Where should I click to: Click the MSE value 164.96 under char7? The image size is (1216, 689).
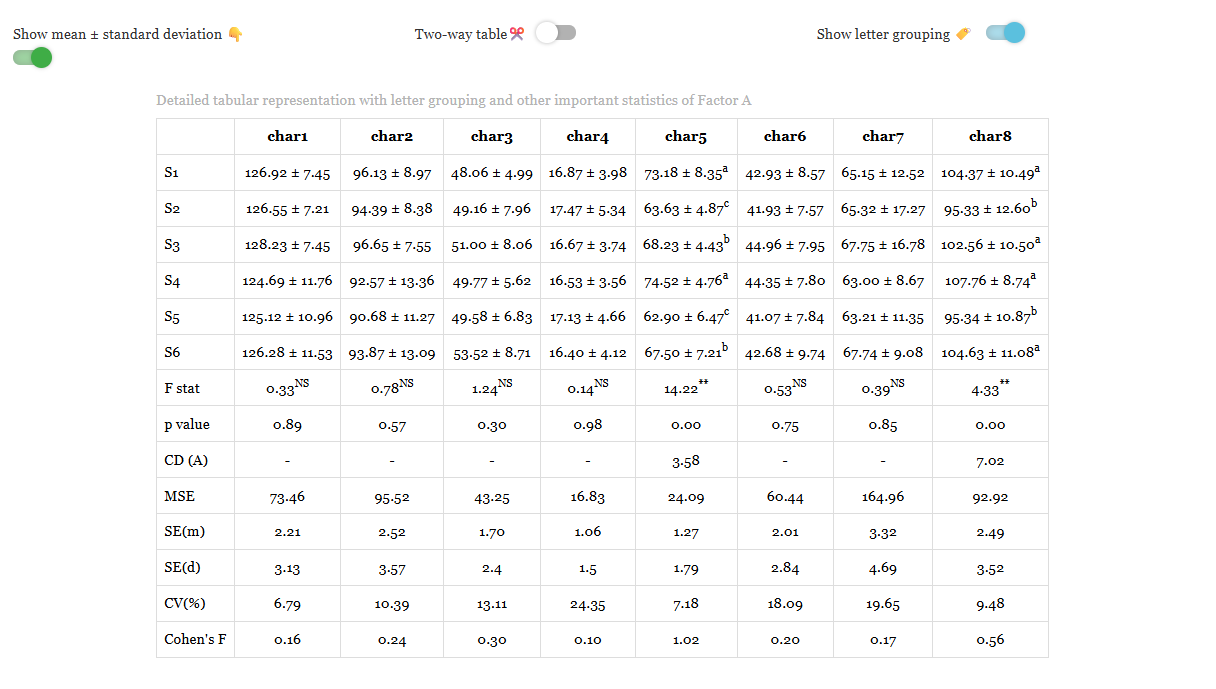tap(883, 497)
